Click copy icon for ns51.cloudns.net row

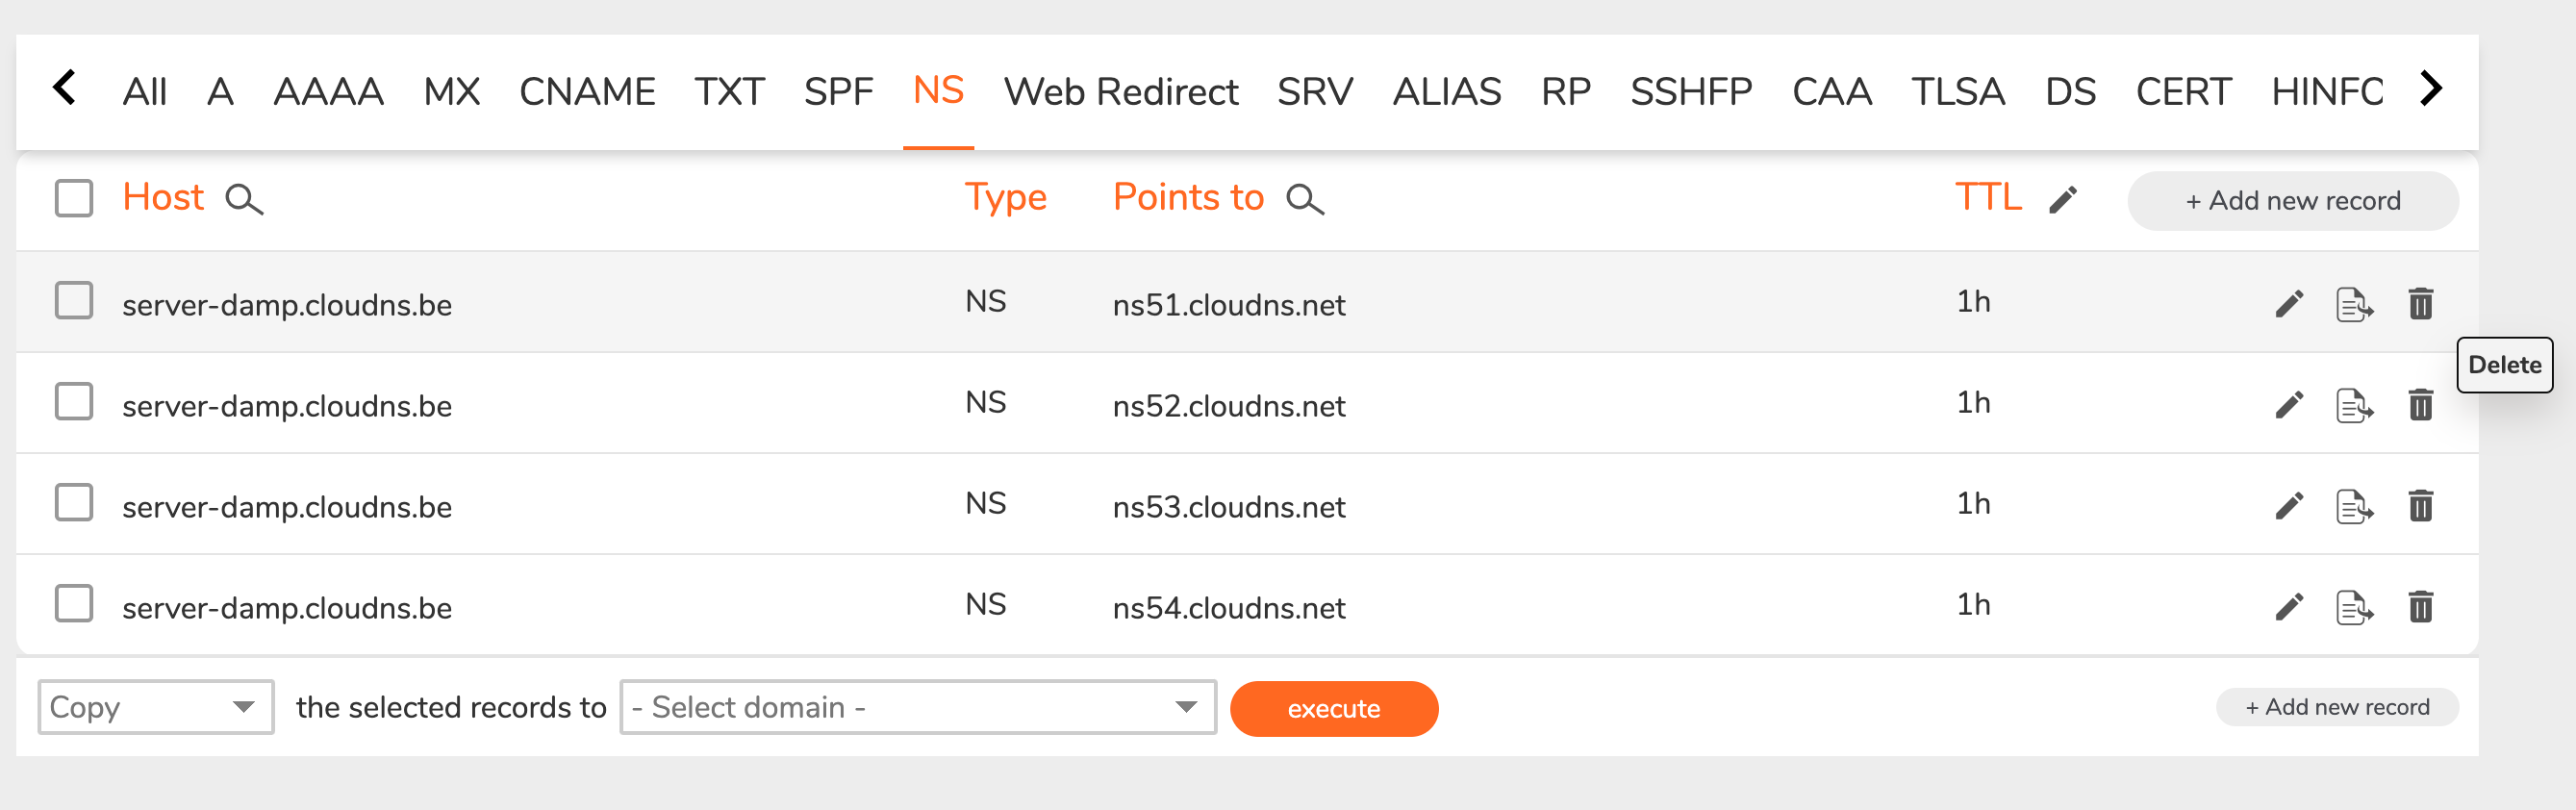[2354, 304]
